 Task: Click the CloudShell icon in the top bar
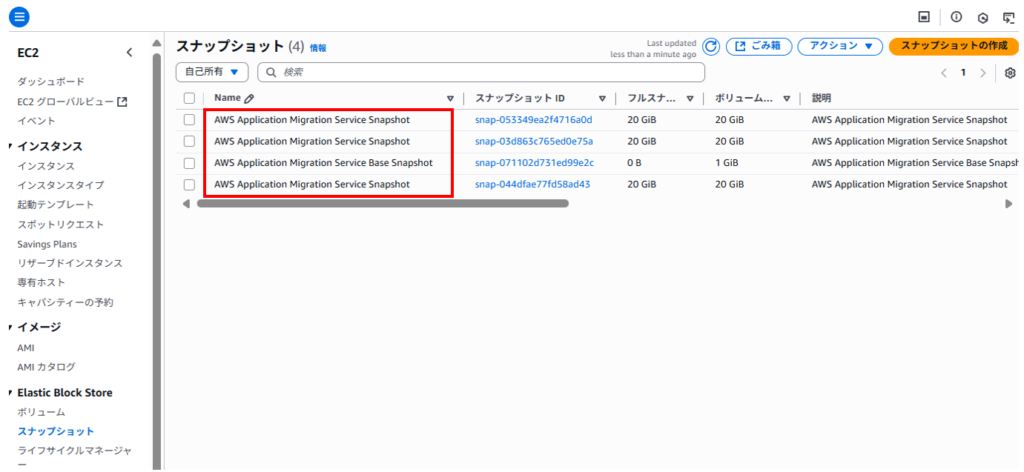924,17
